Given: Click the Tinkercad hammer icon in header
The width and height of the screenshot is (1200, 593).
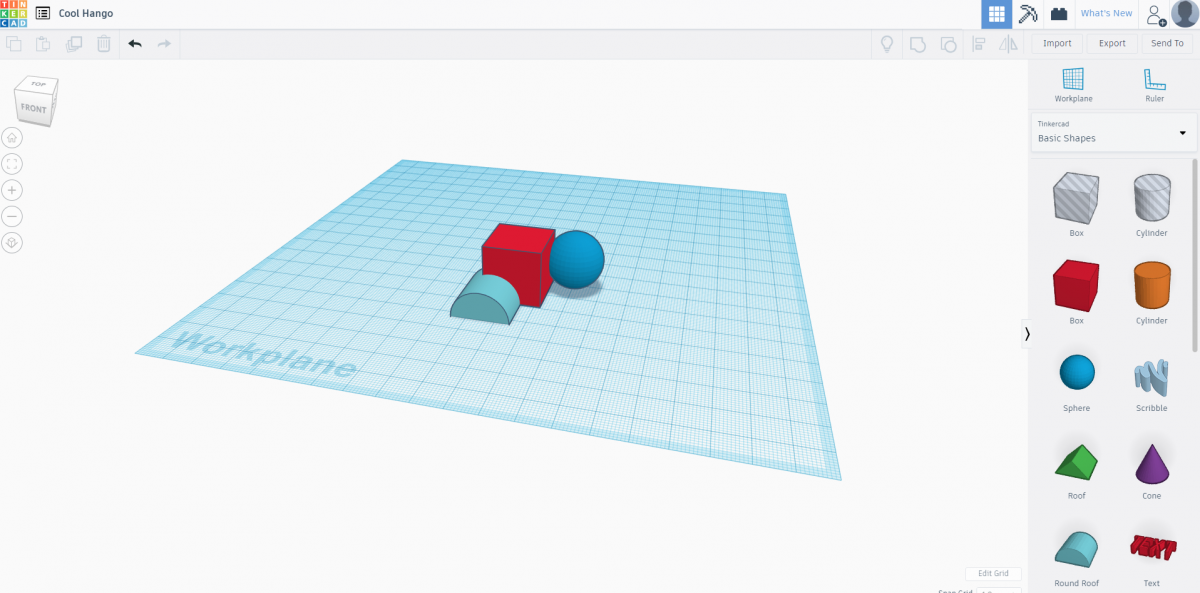Looking at the screenshot, I should click(1027, 14).
